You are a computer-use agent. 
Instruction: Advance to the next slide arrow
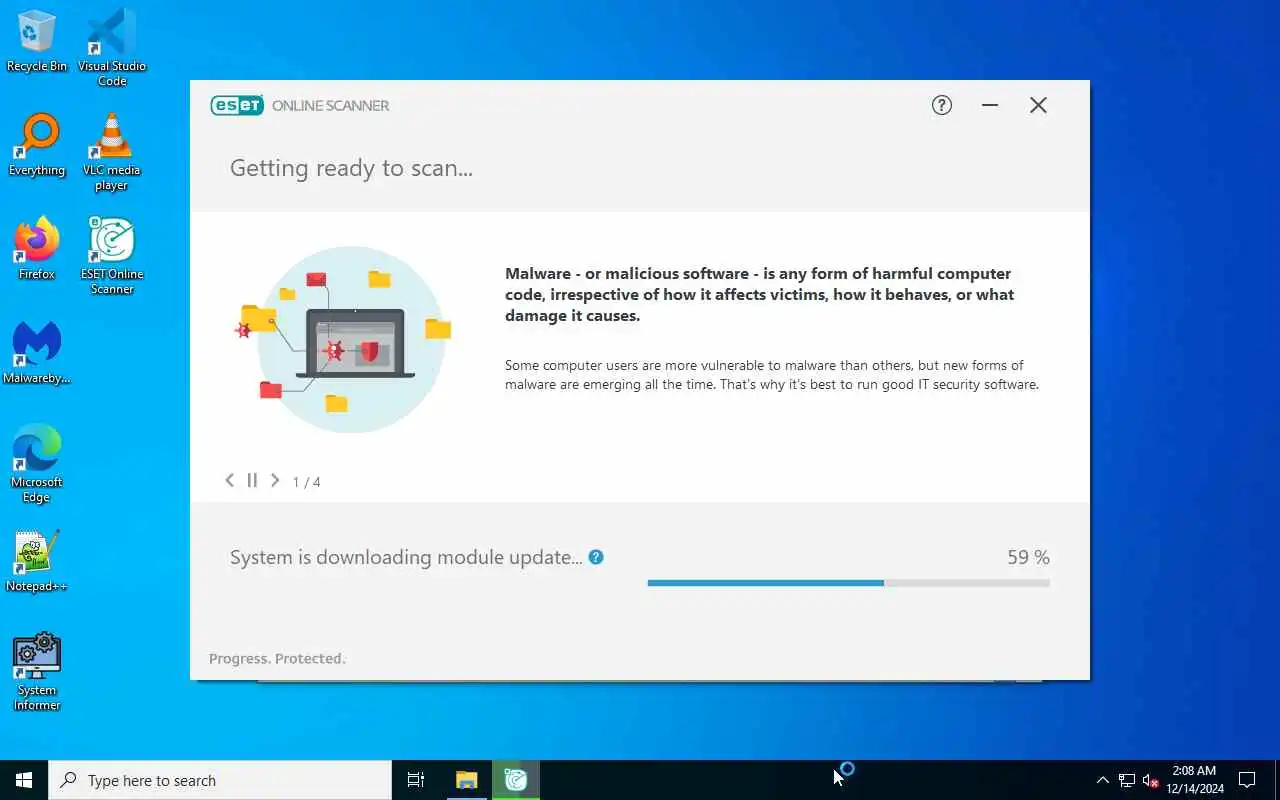coord(275,480)
